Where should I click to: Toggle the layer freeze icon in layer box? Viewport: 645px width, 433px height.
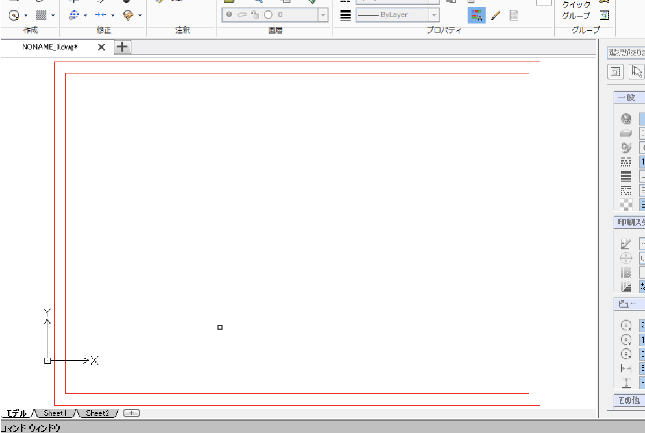tap(242, 15)
